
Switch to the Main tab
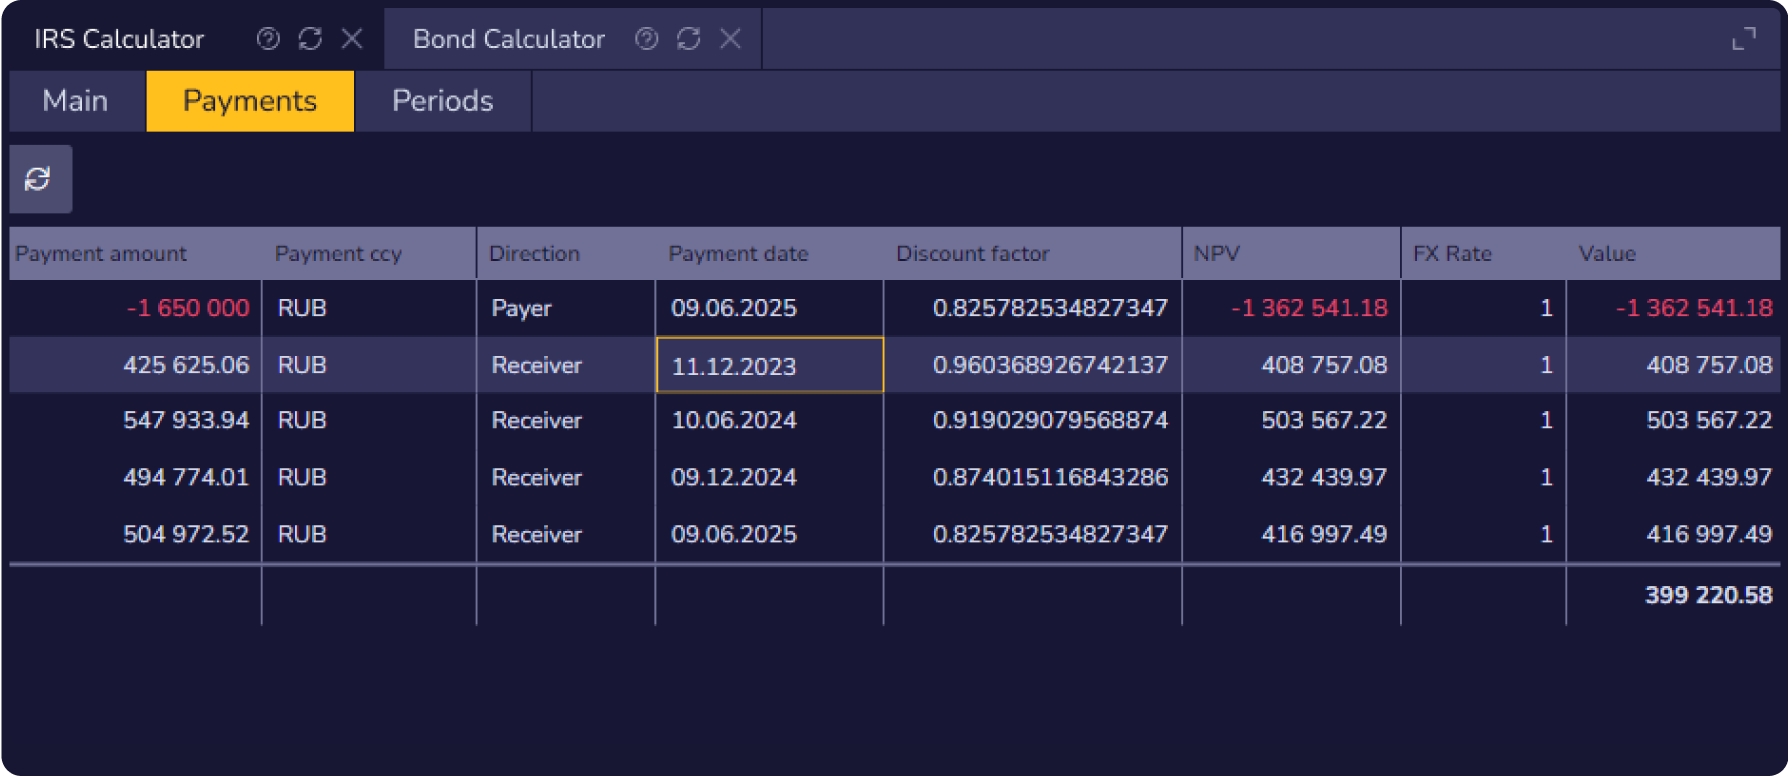[76, 101]
